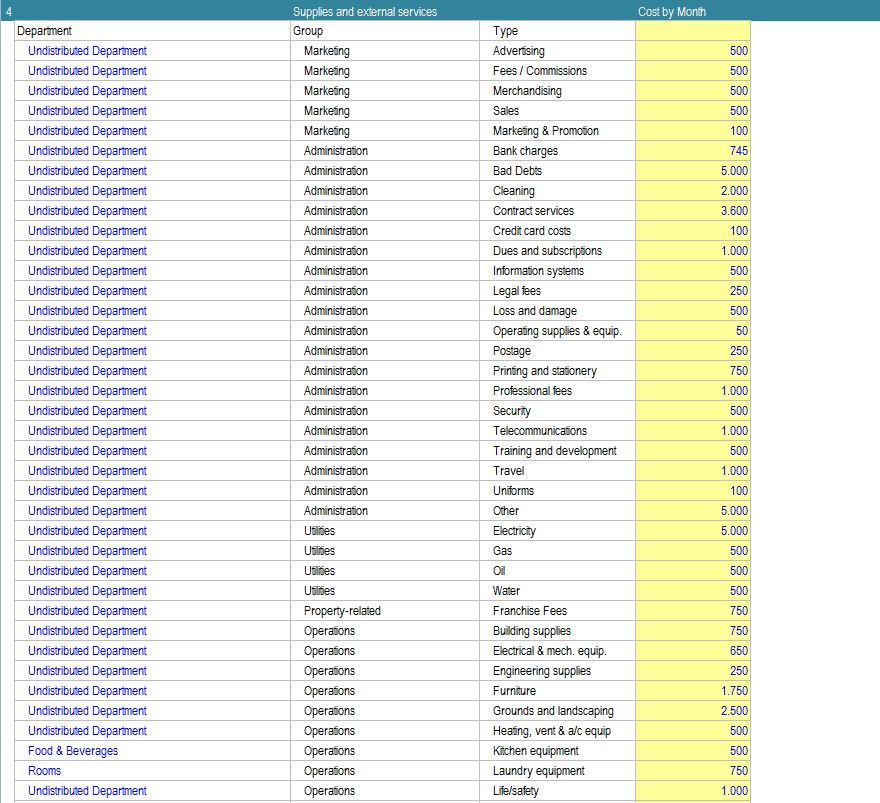Select Marketing group in Sales row
Image resolution: width=880 pixels, height=803 pixels.
pyautogui.click(x=384, y=111)
